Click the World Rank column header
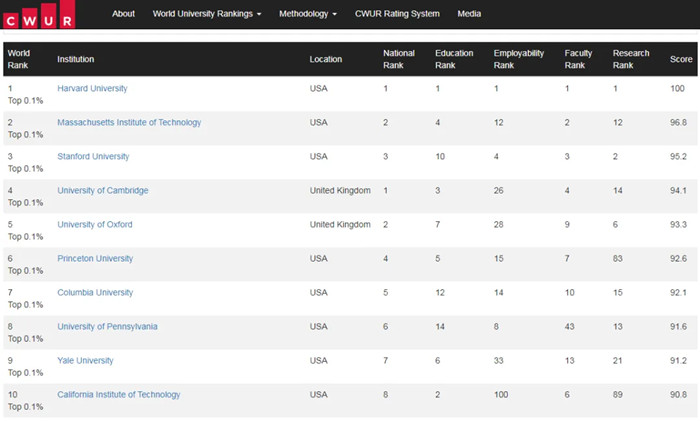700x421 pixels. [19, 59]
